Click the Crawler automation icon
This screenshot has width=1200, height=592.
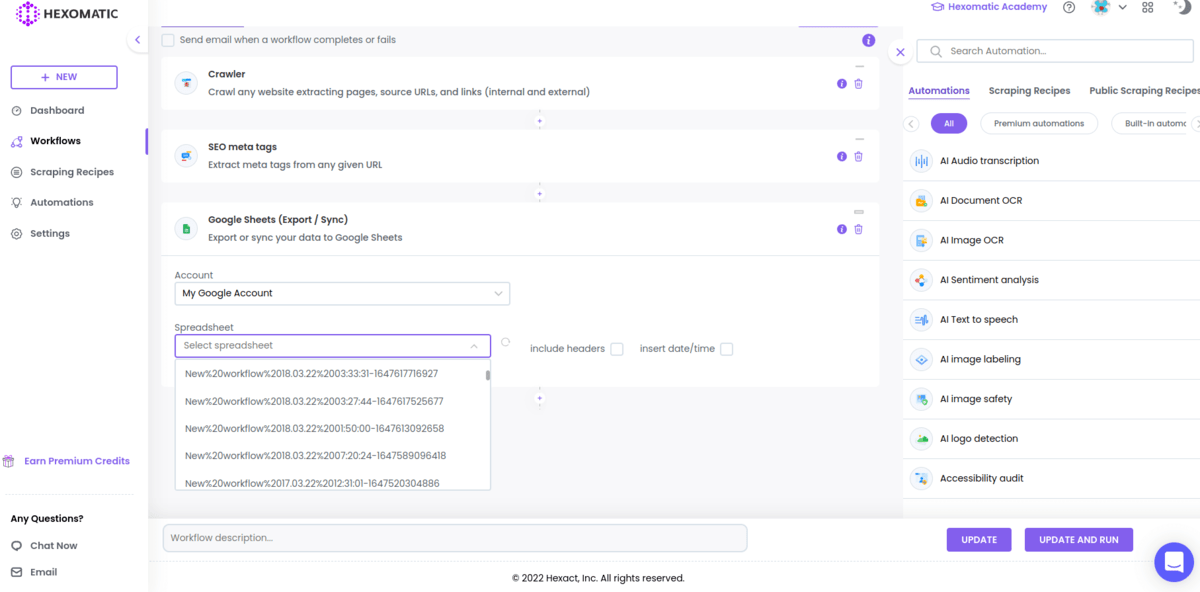[x=186, y=83]
